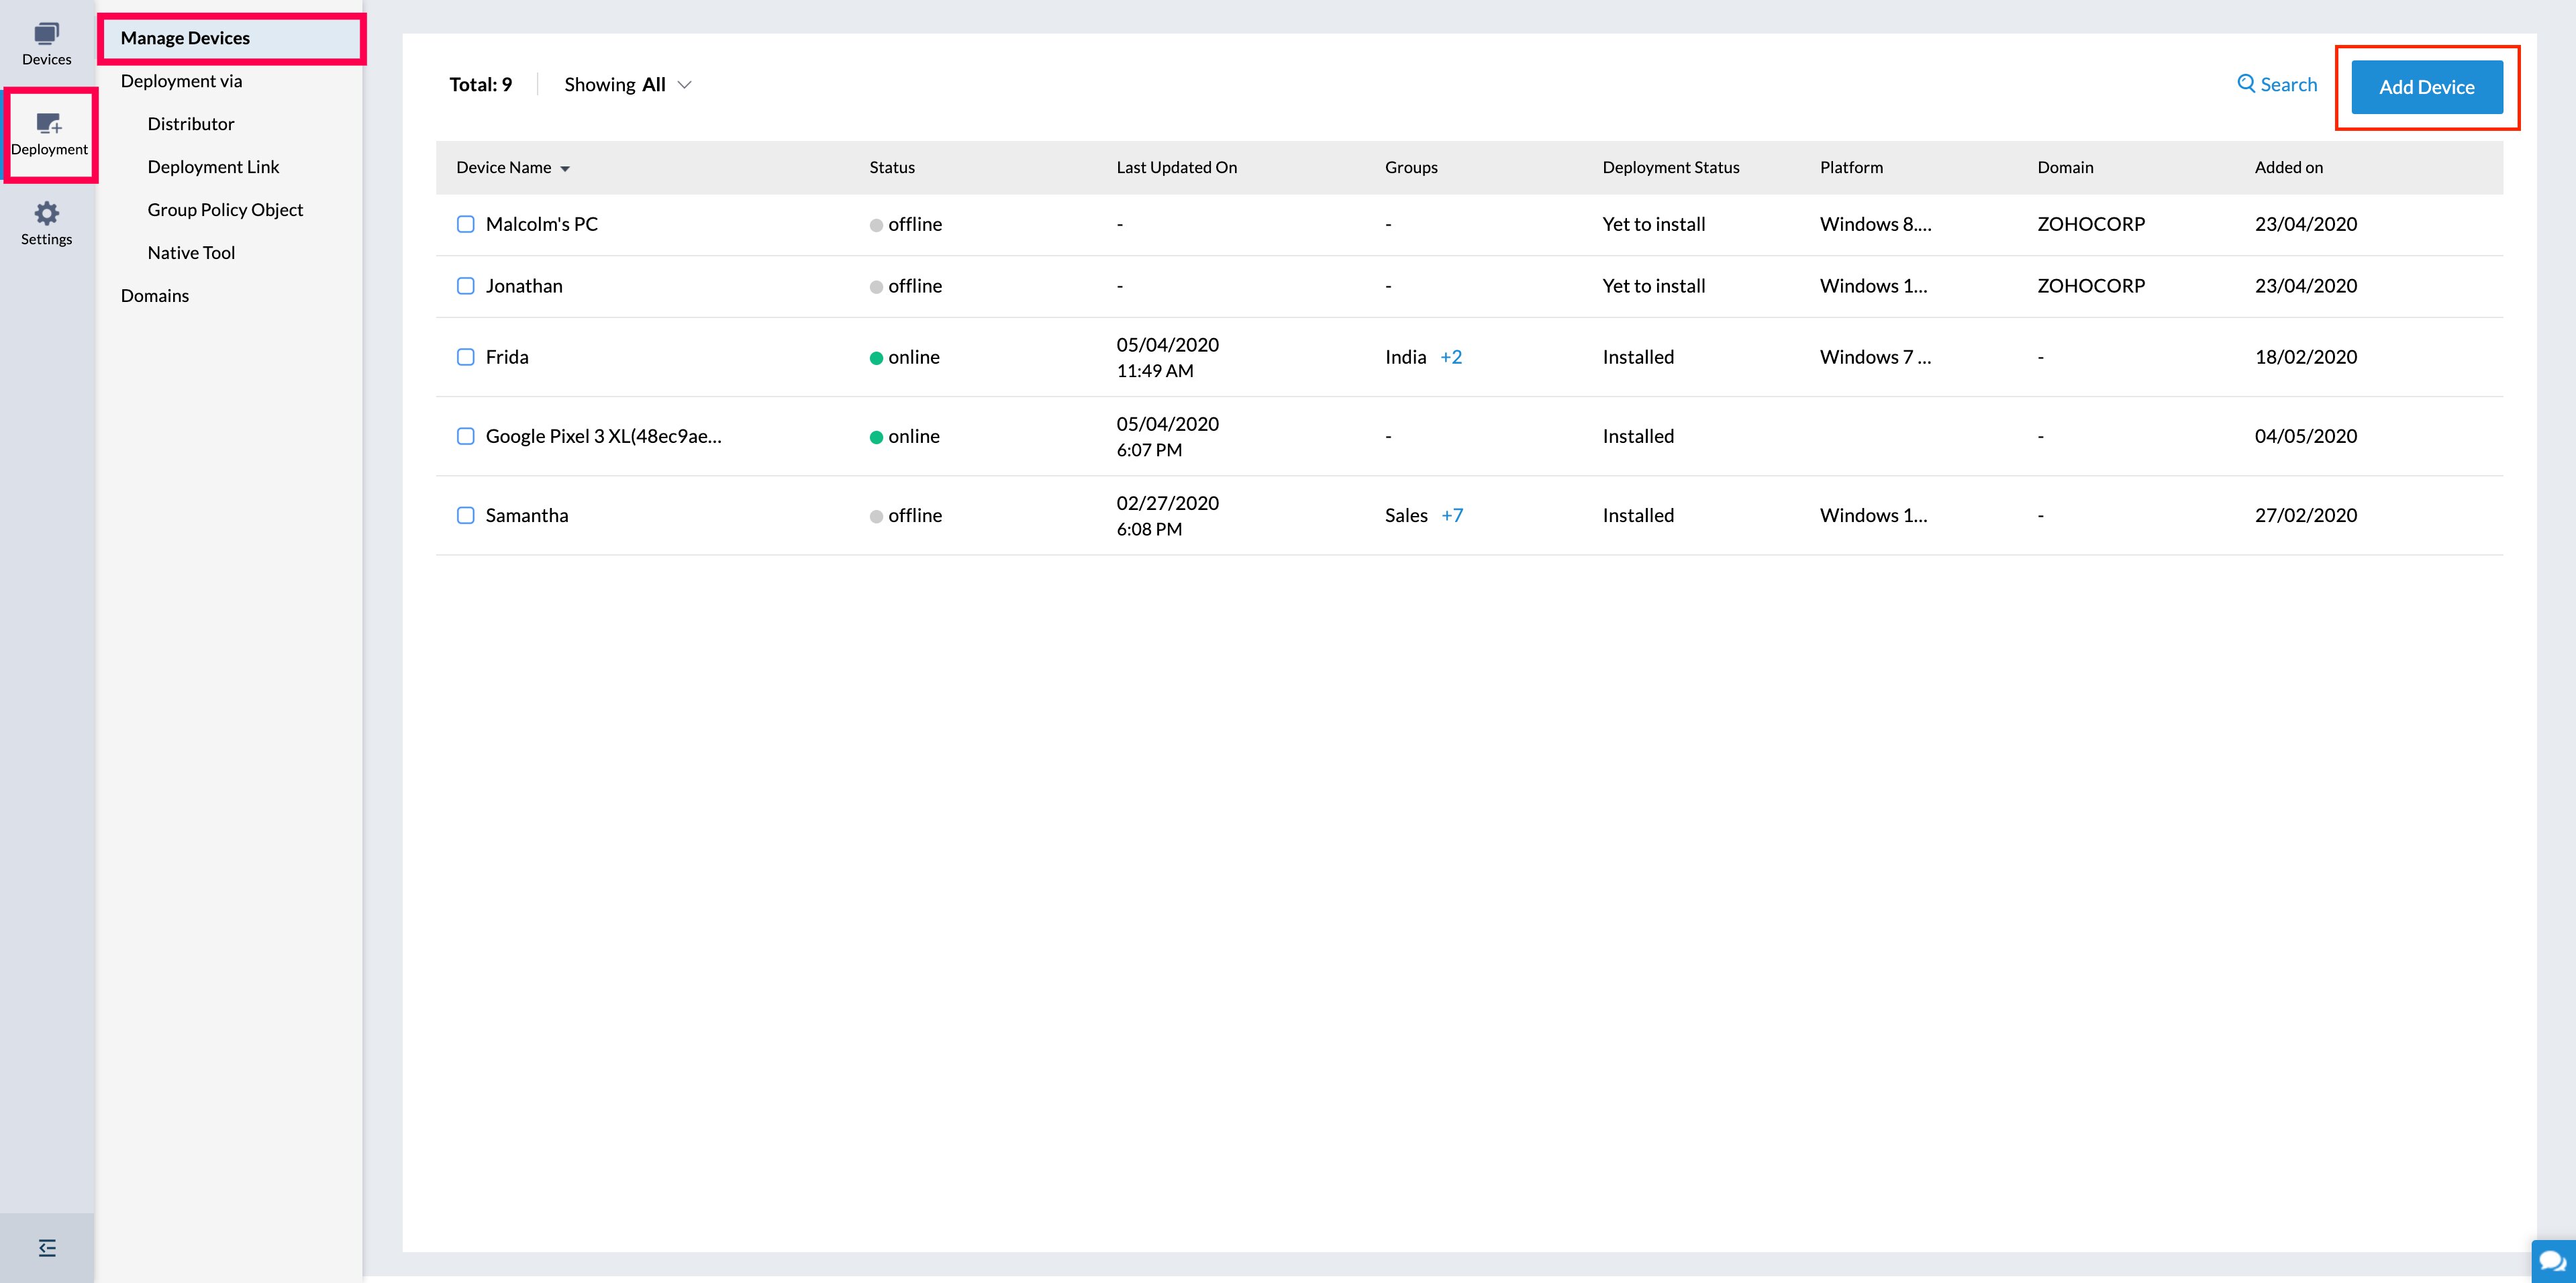The height and width of the screenshot is (1283, 2576).
Task: Select the Samantha device row
Action: pyautogui.click(x=527, y=515)
